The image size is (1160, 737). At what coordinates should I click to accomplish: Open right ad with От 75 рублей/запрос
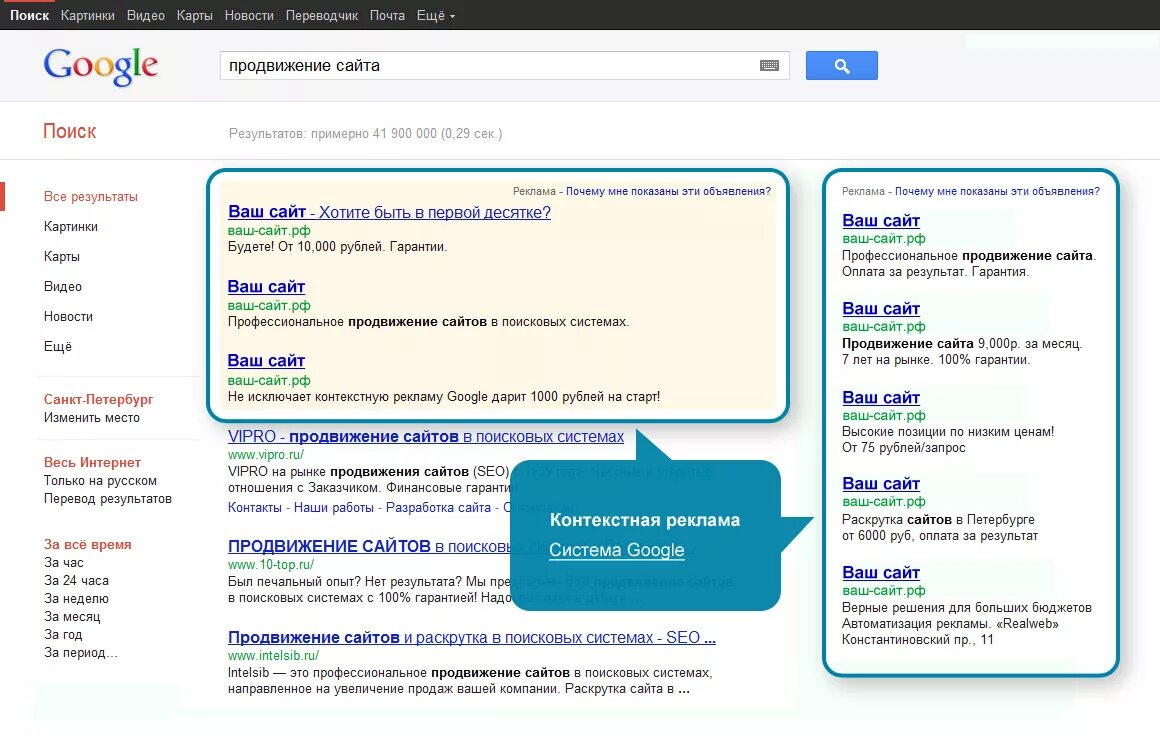(x=881, y=397)
